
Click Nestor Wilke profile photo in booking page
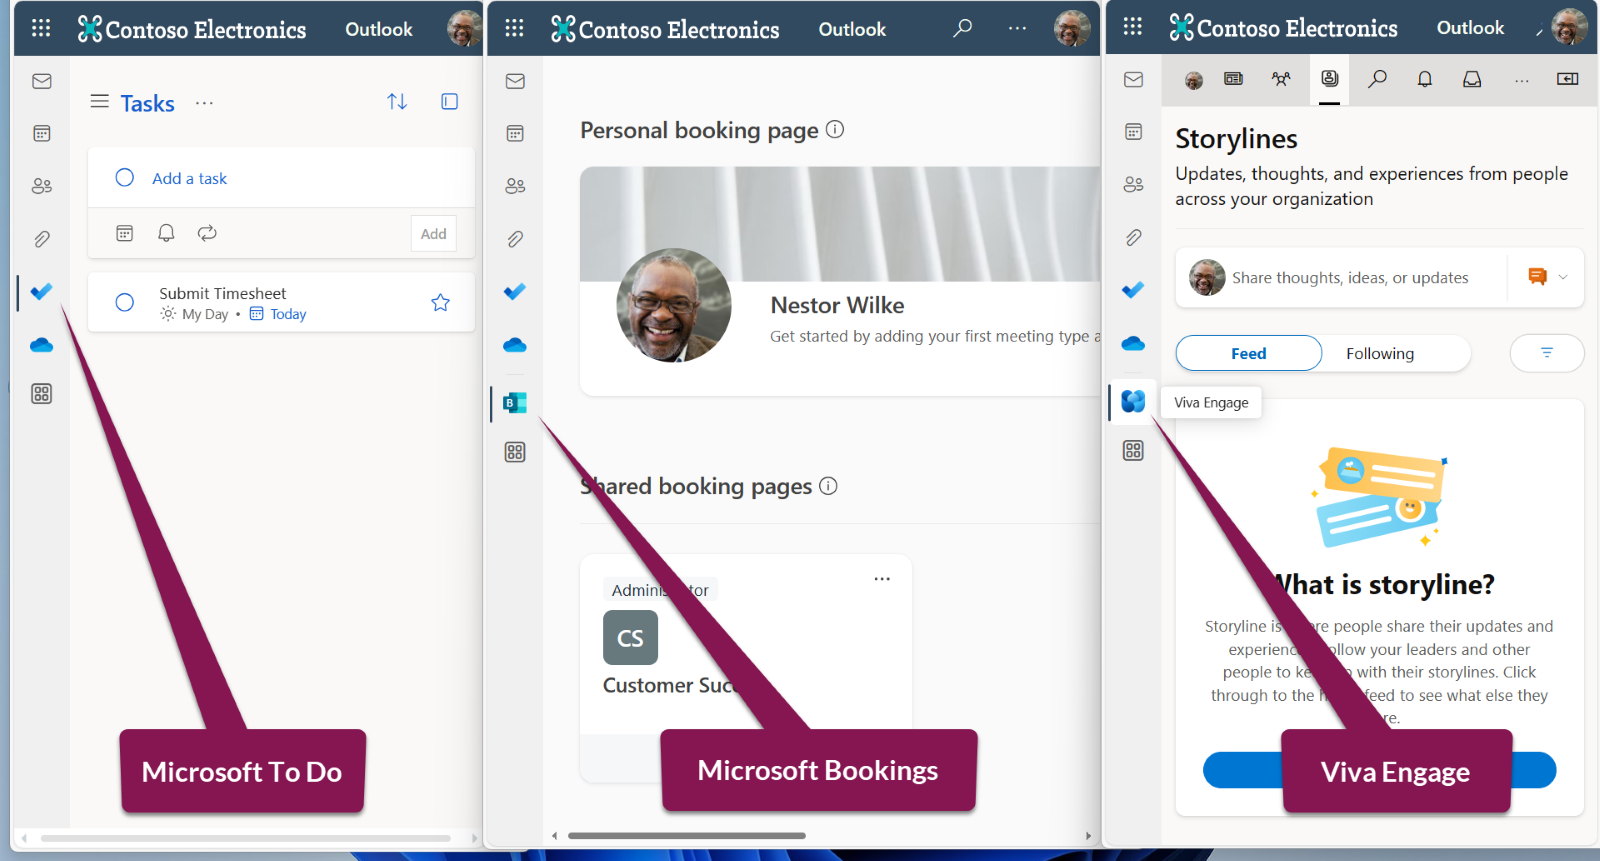click(x=674, y=305)
